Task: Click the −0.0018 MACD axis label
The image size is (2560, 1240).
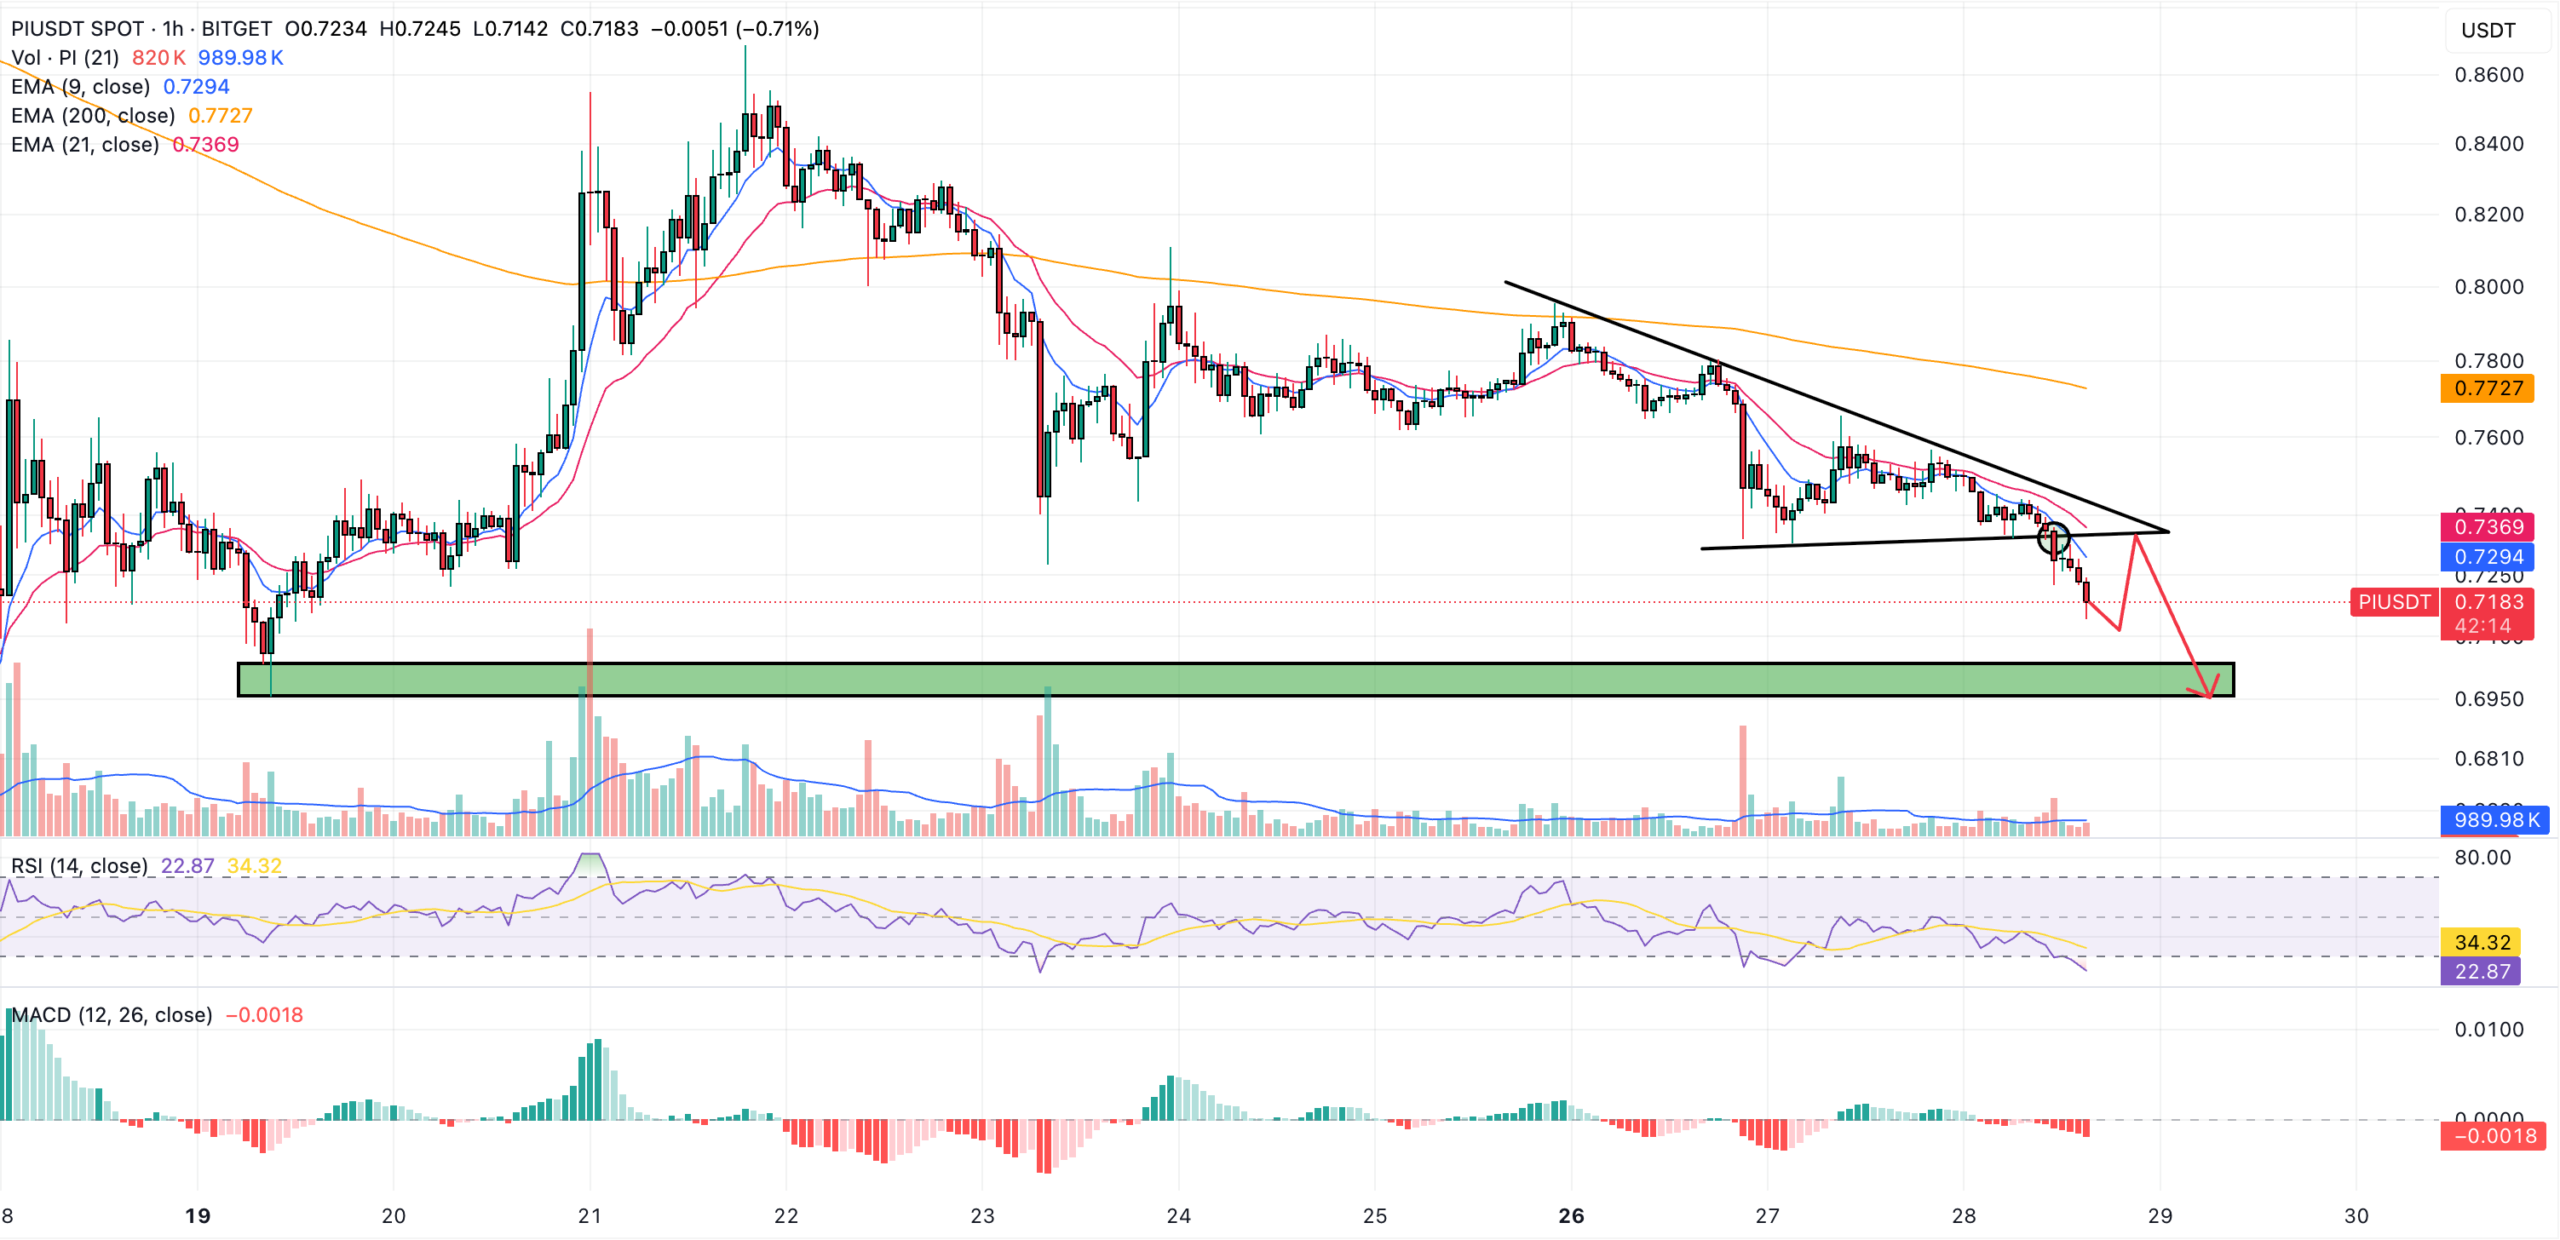Action: [x=2493, y=1136]
